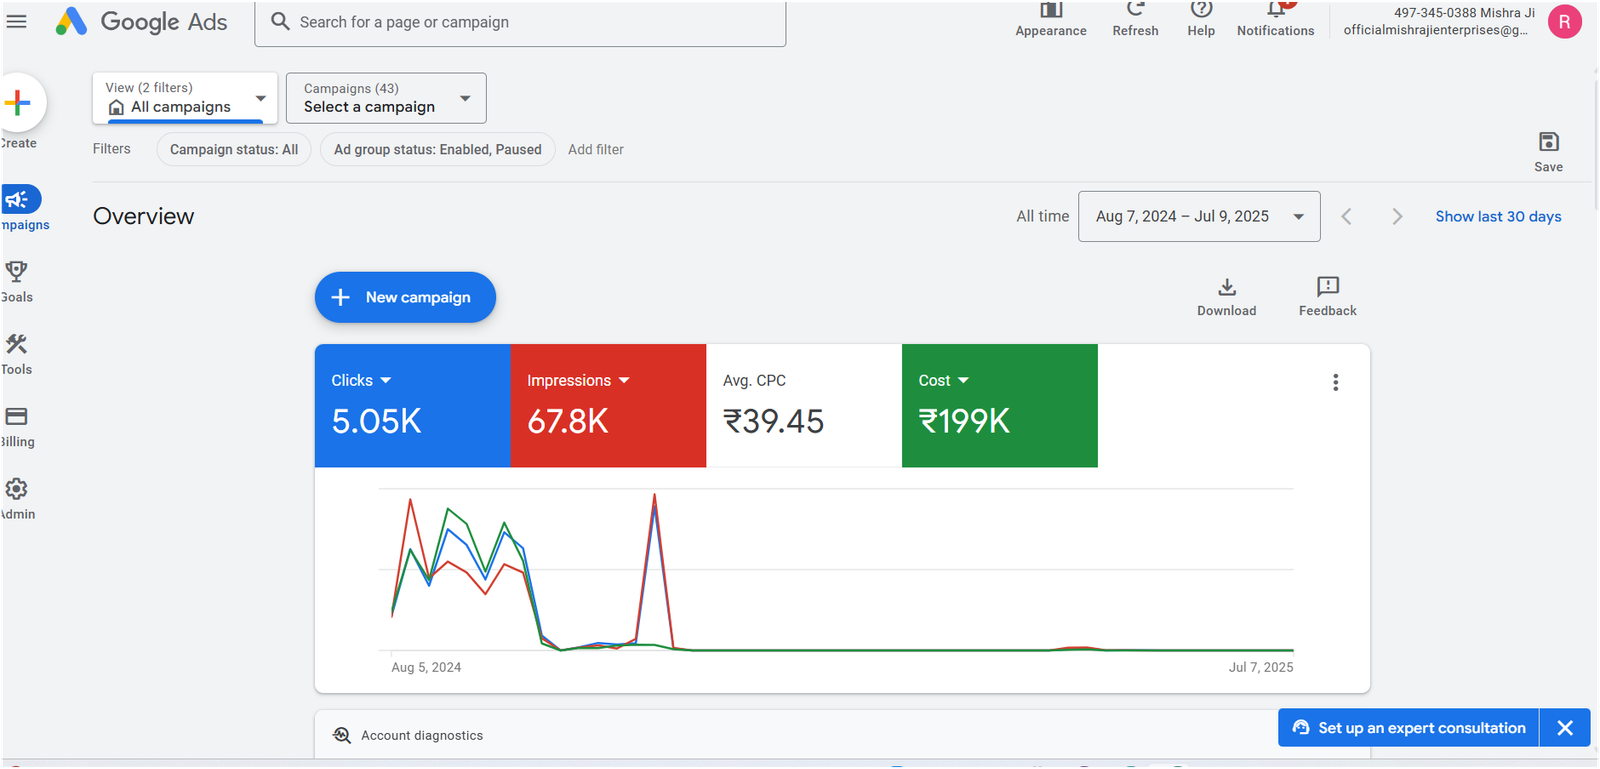
Task: Go to next date range
Action: pyautogui.click(x=1397, y=217)
